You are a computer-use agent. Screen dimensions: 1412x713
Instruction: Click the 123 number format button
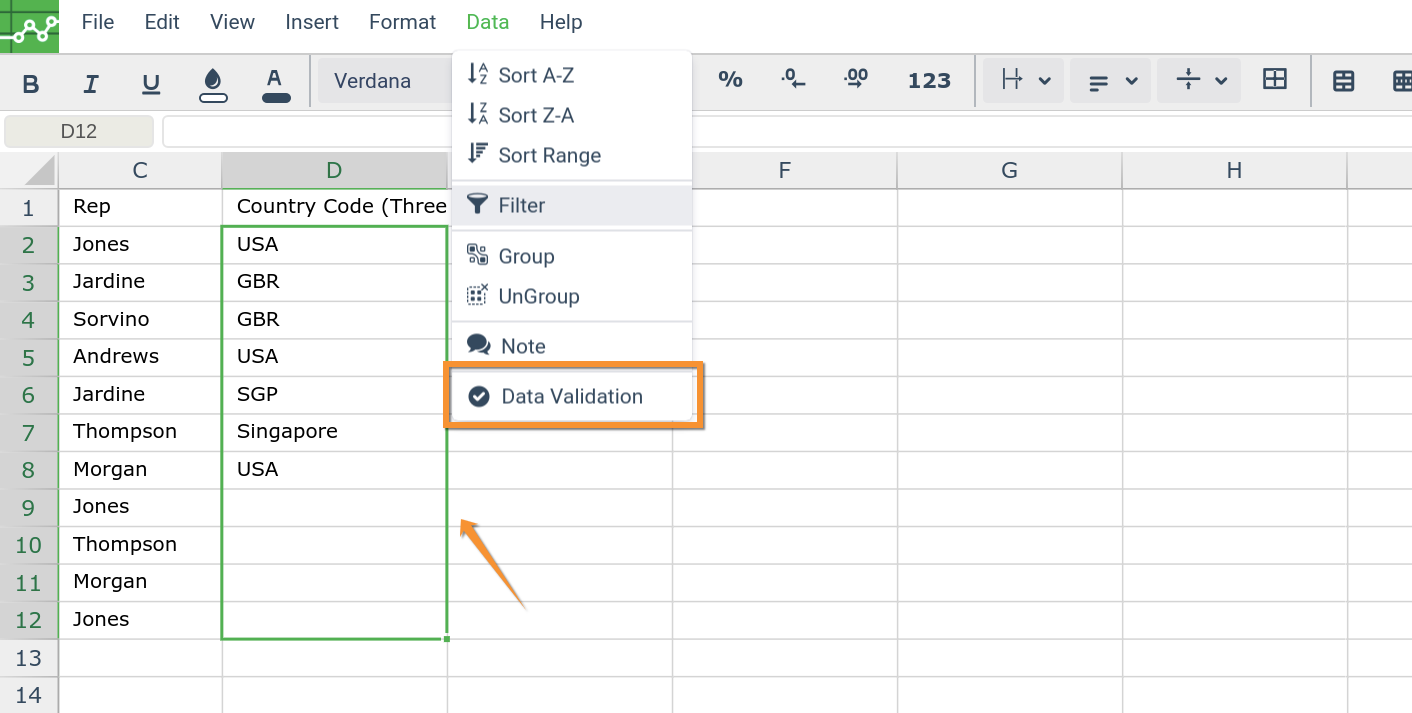[x=929, y=81]
